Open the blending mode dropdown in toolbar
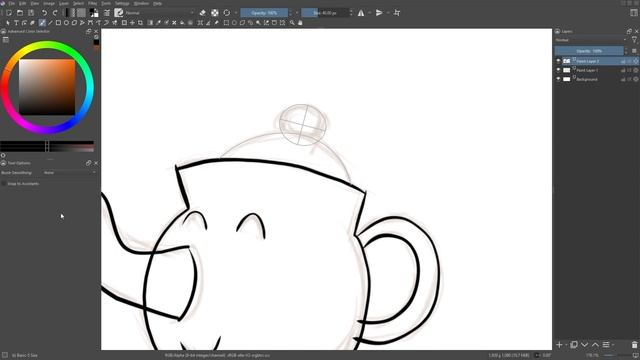The image size is (640, 360). [159, 13]
